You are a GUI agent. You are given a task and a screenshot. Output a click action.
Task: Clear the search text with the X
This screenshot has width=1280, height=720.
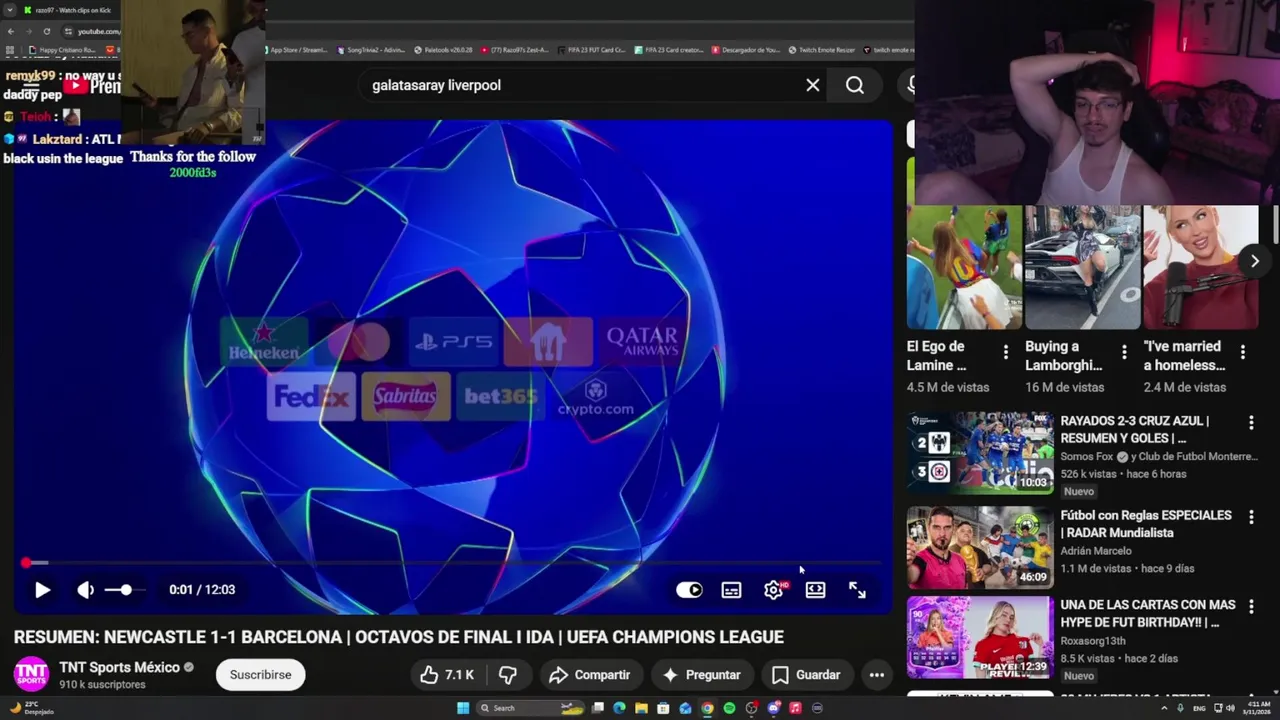pos(813,85)
